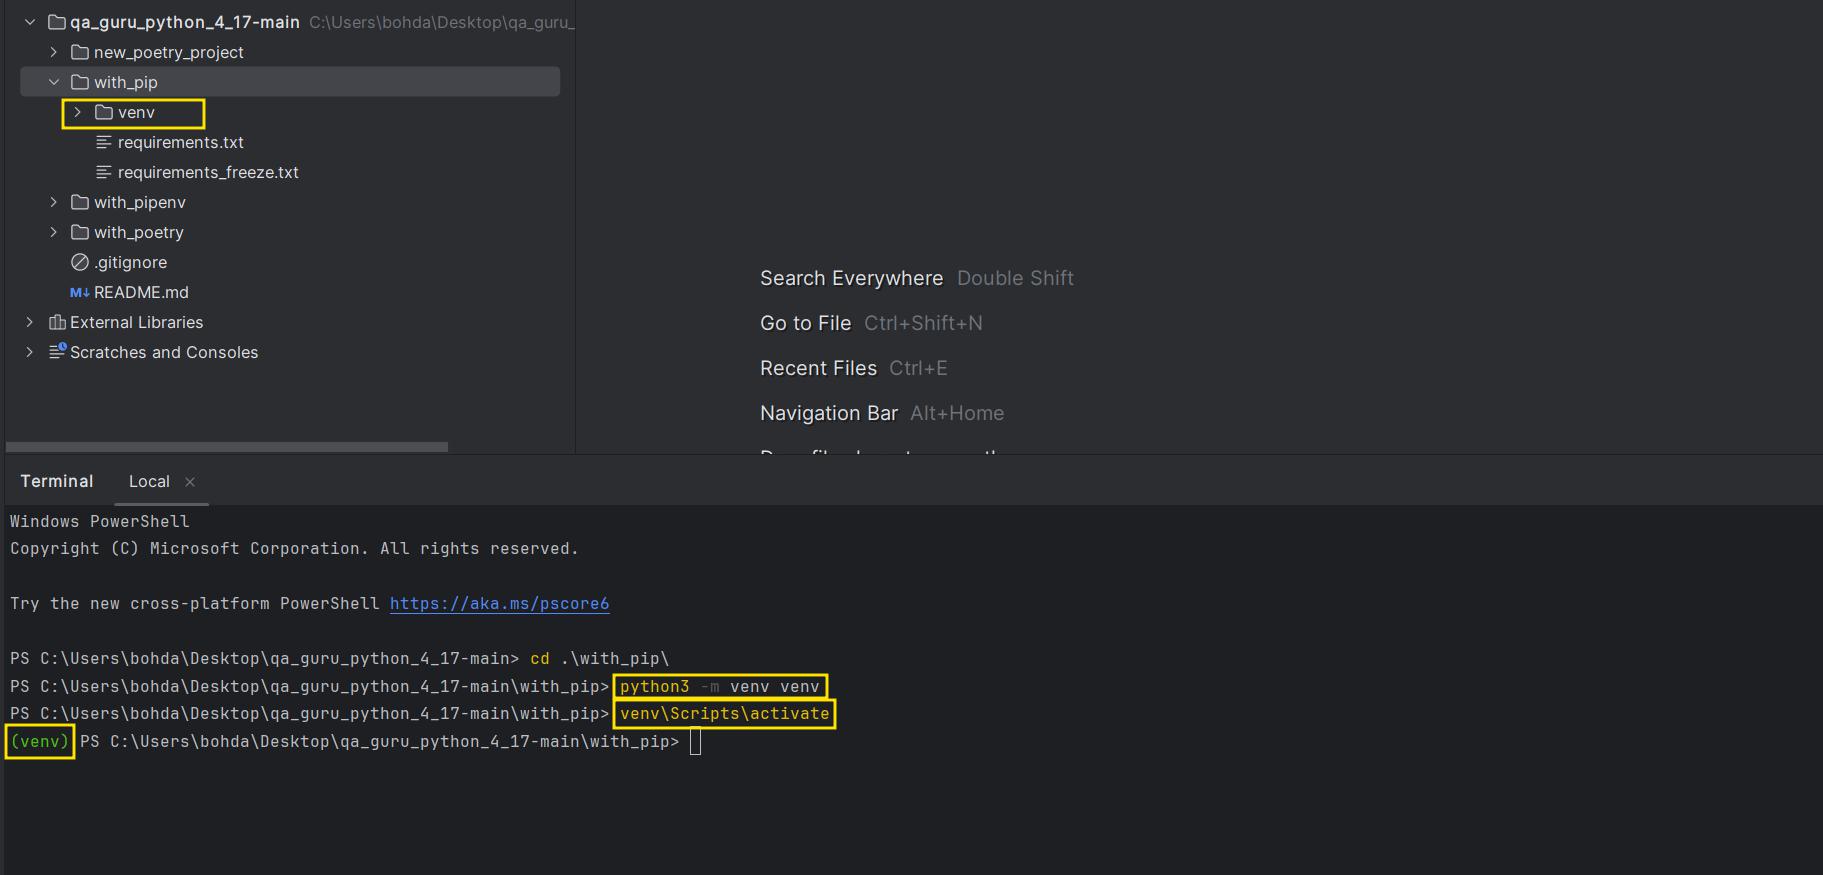1823x875 pixels.
Task: Click the with_pip folder icon
Action: 80,82
